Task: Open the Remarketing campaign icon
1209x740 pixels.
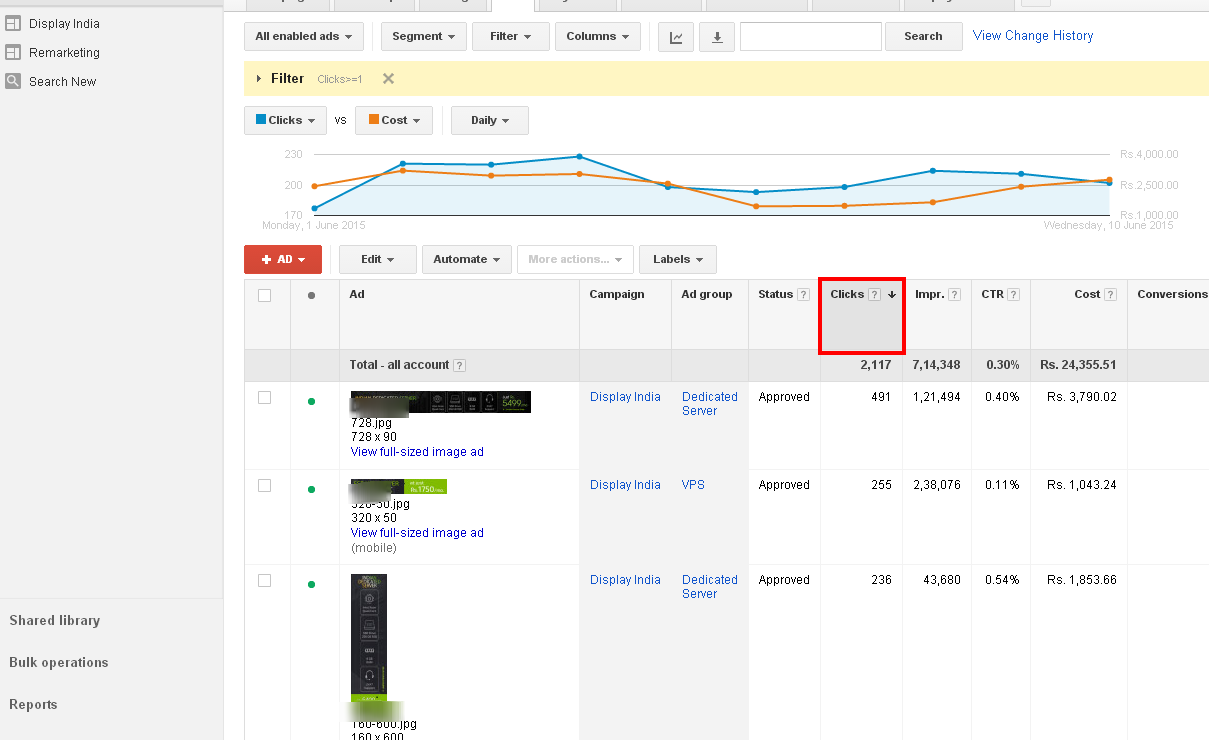Action: (x=13, y=52)
